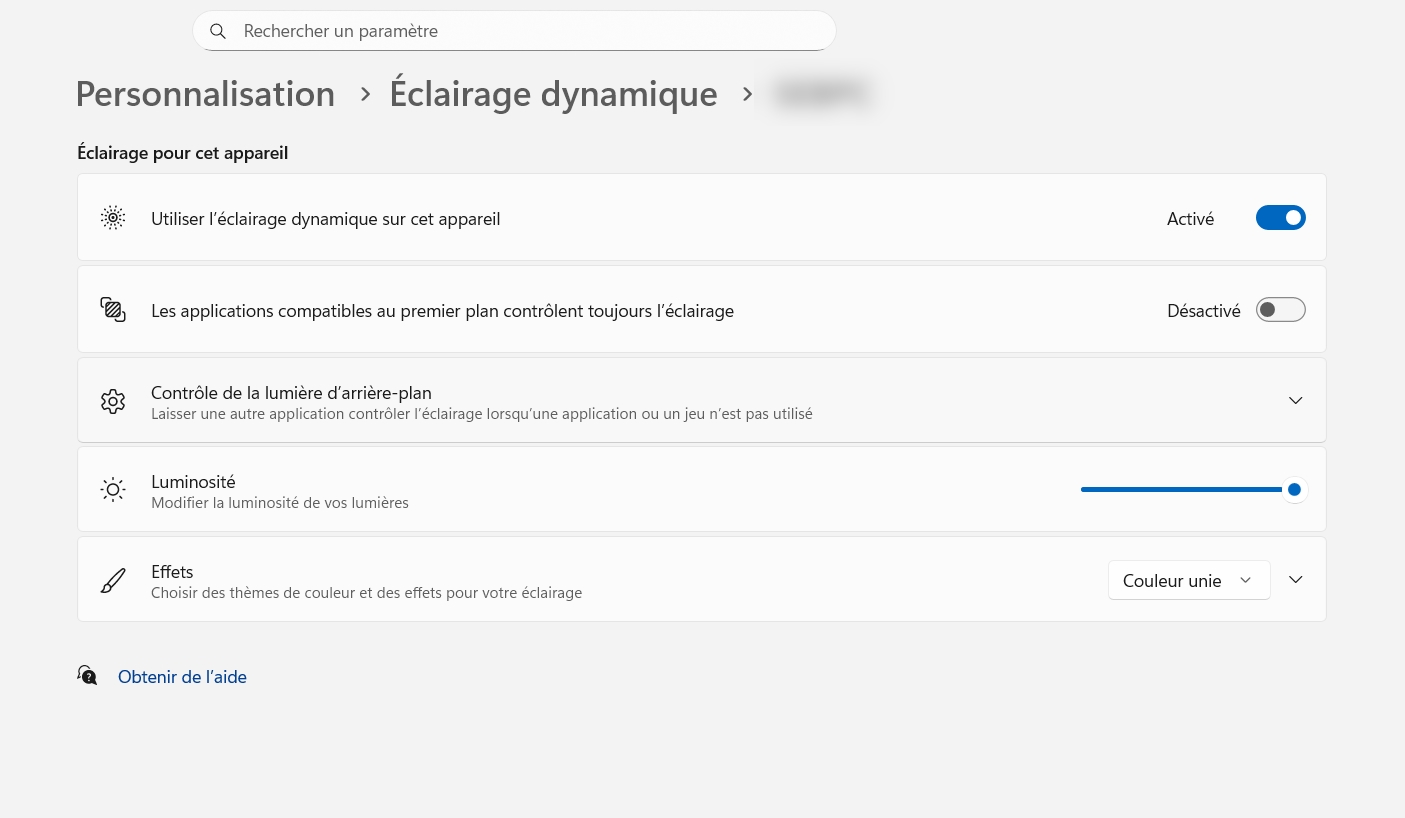Click the Contrôle de la lumière d'arrière-plan title

[291, 393]
